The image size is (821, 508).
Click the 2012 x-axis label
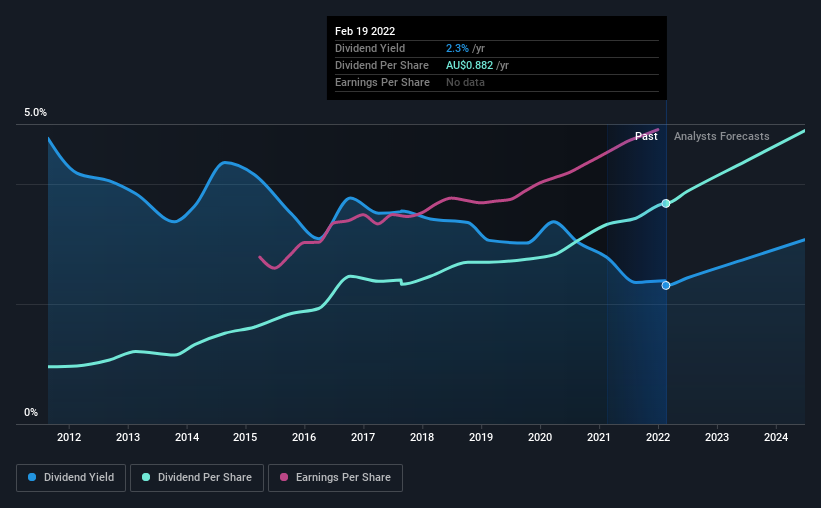[69, 437]
